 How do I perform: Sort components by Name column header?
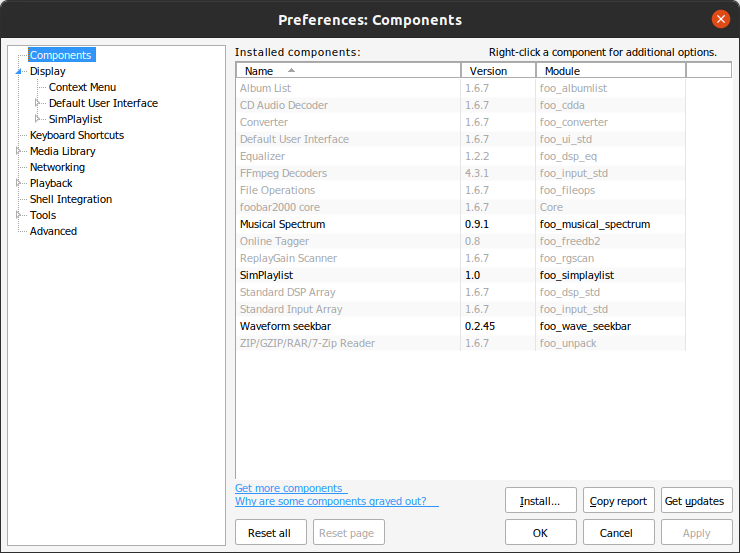click(348, 71)
